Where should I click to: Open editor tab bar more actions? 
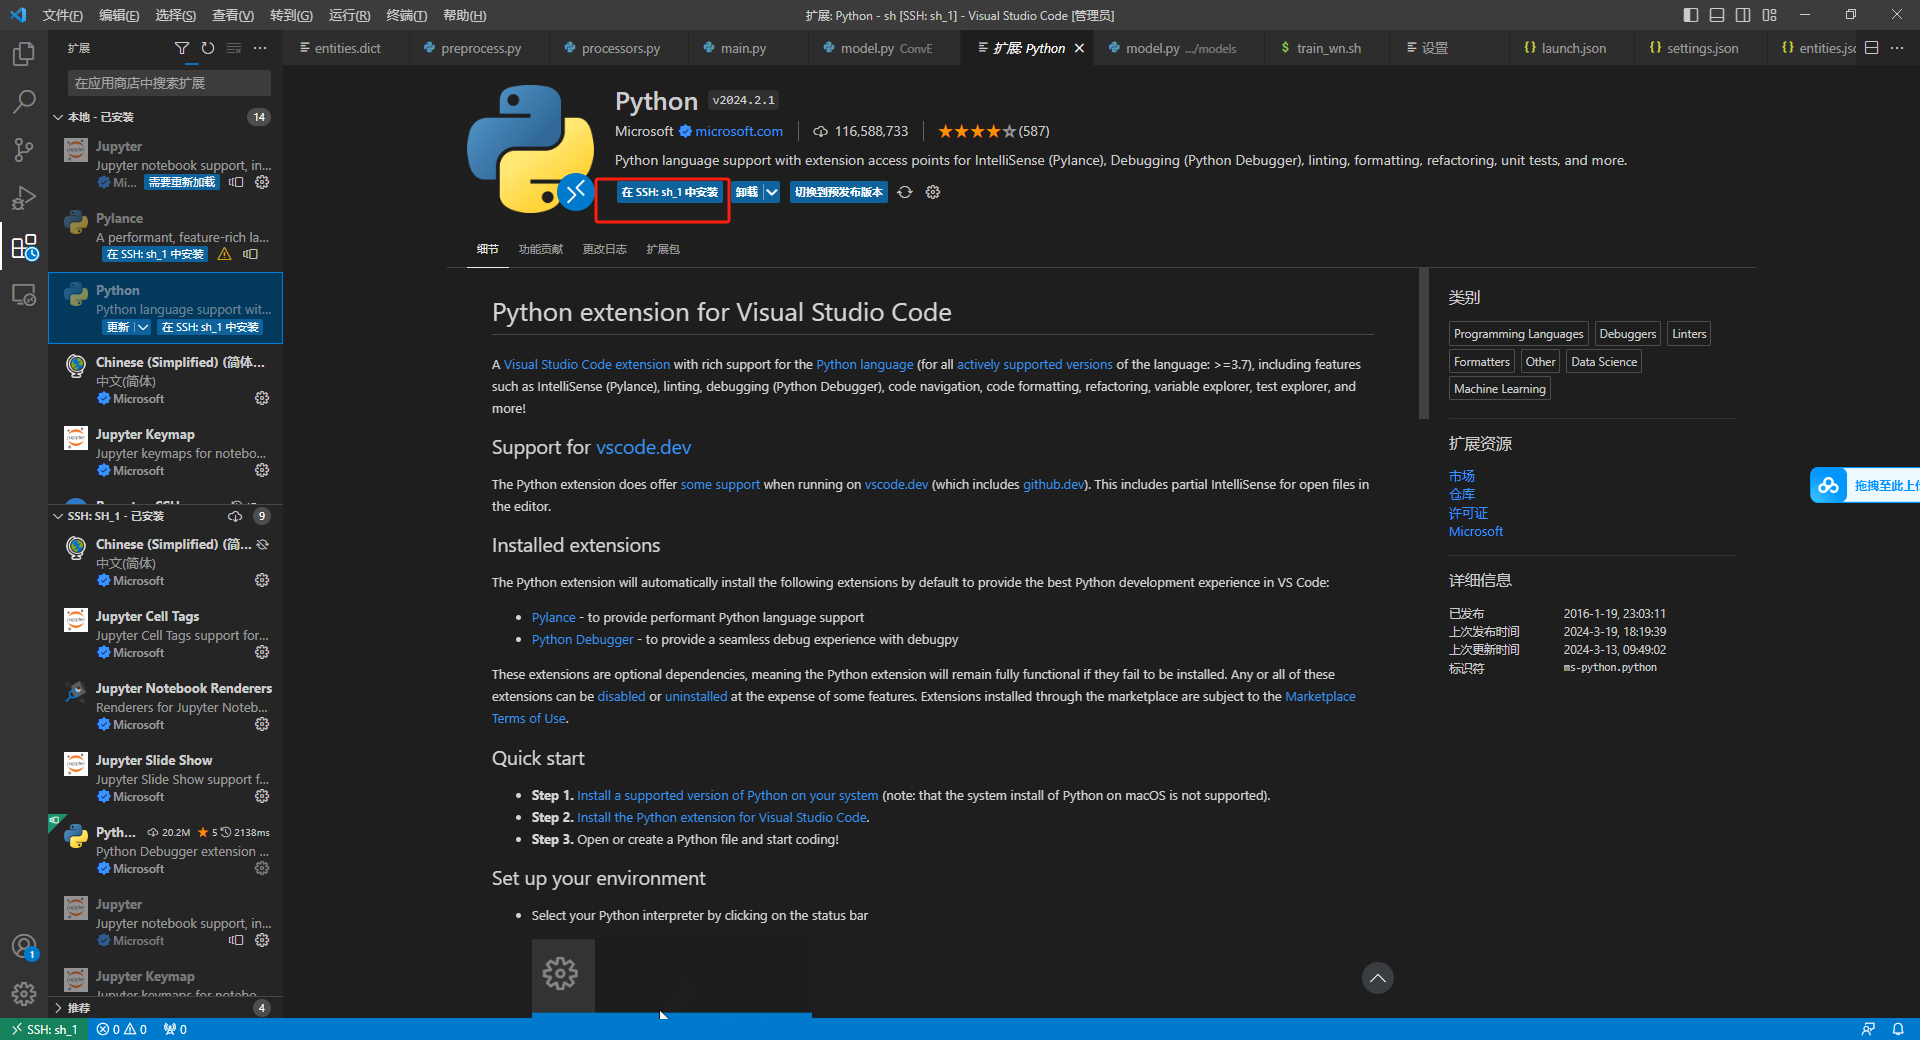coord(1897,48)
